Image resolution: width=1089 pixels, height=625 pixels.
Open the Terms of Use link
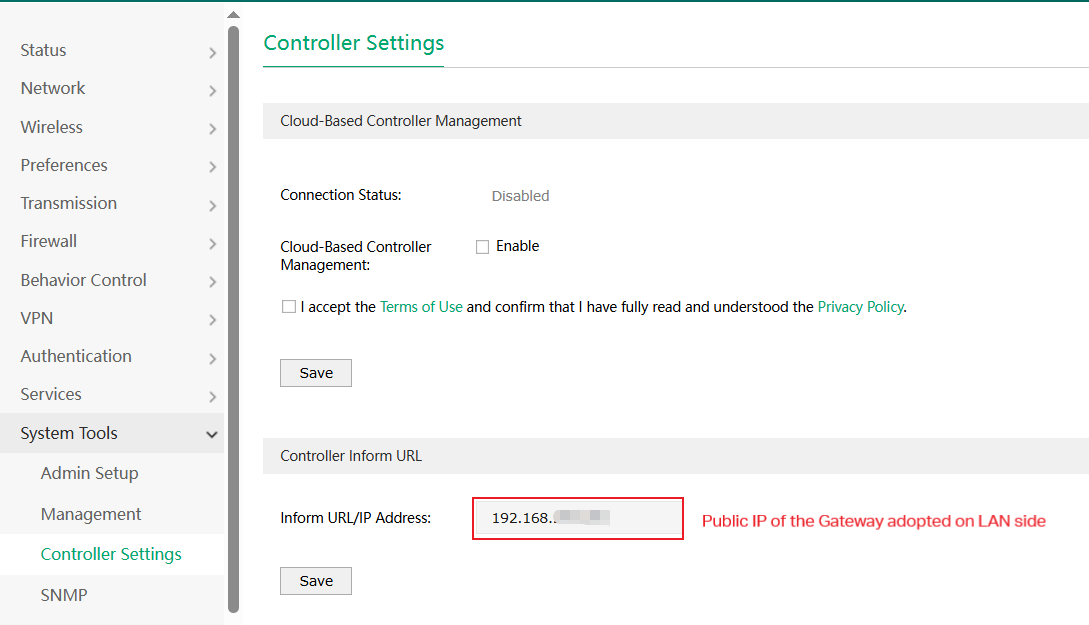(421, 307)
